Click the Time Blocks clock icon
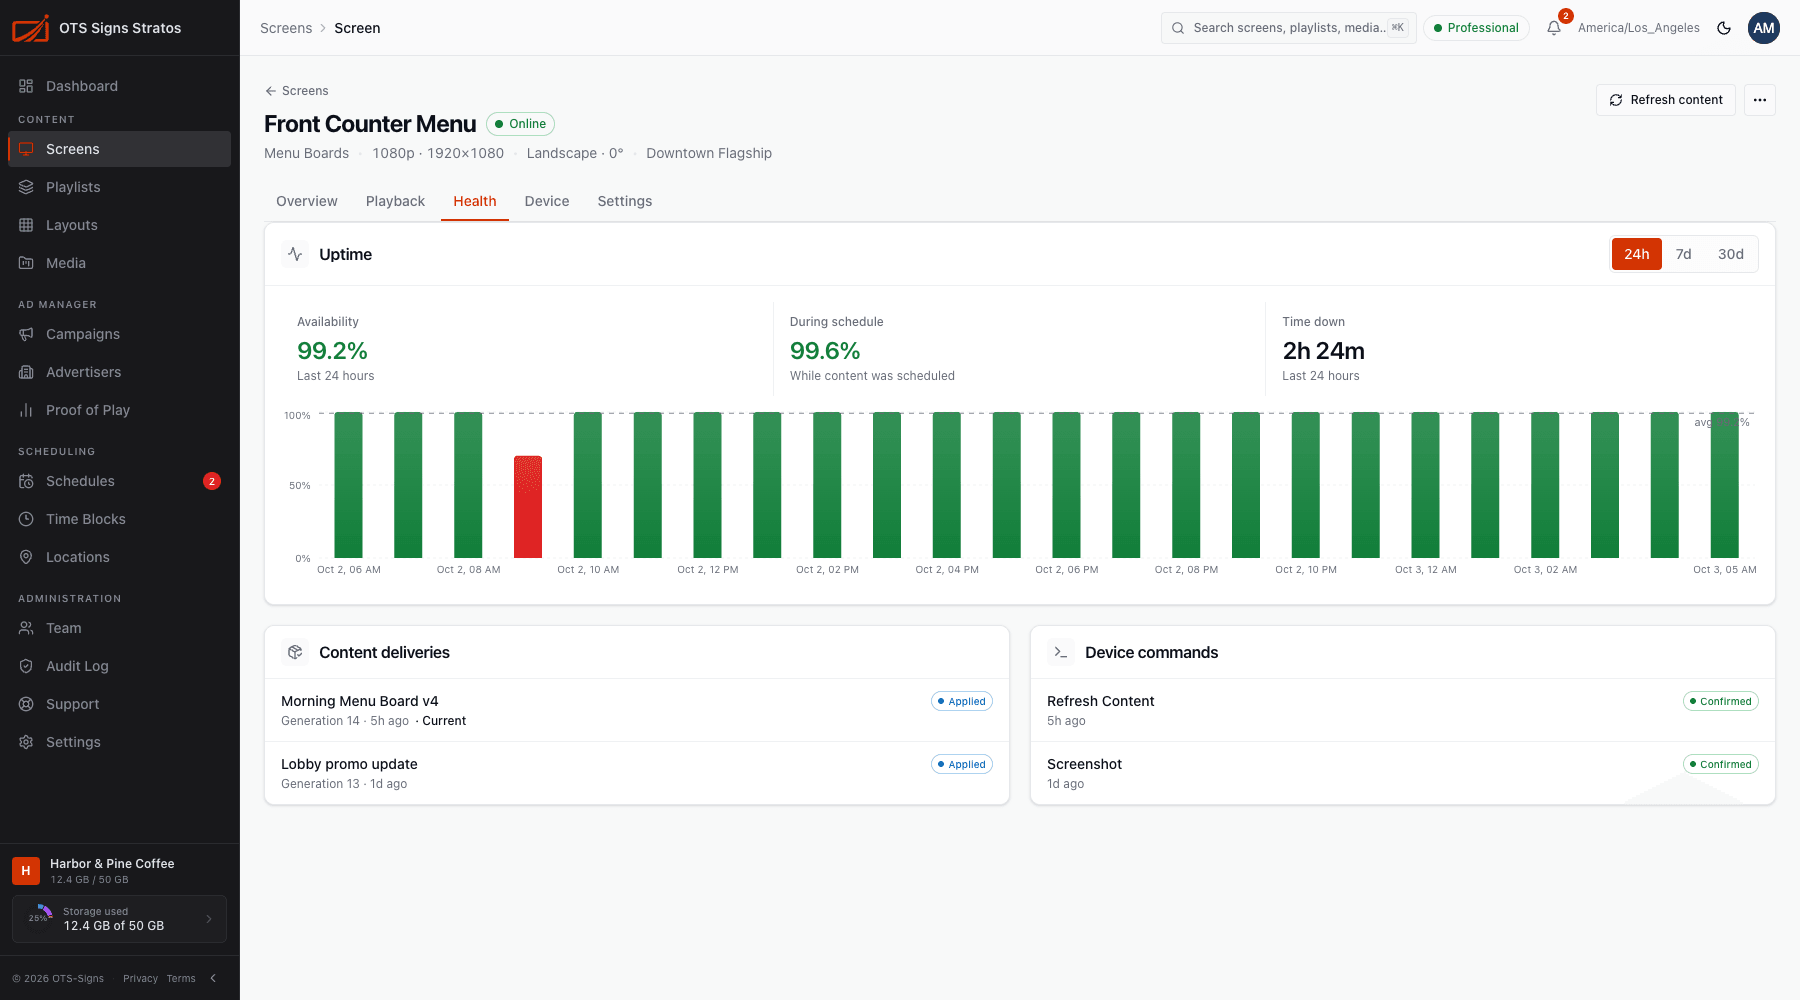 (26, 519)
